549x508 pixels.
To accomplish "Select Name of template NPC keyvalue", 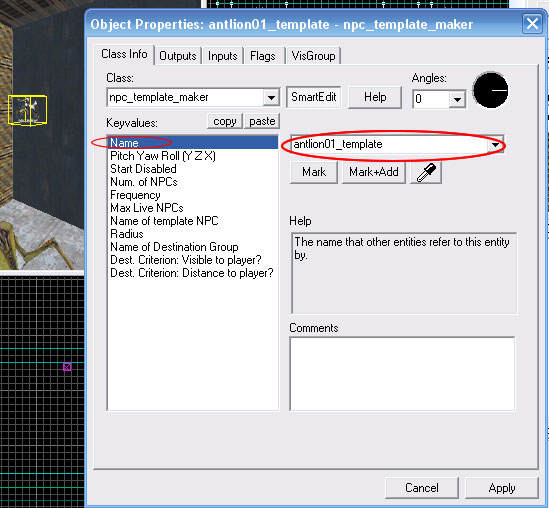I will [164, 221].
